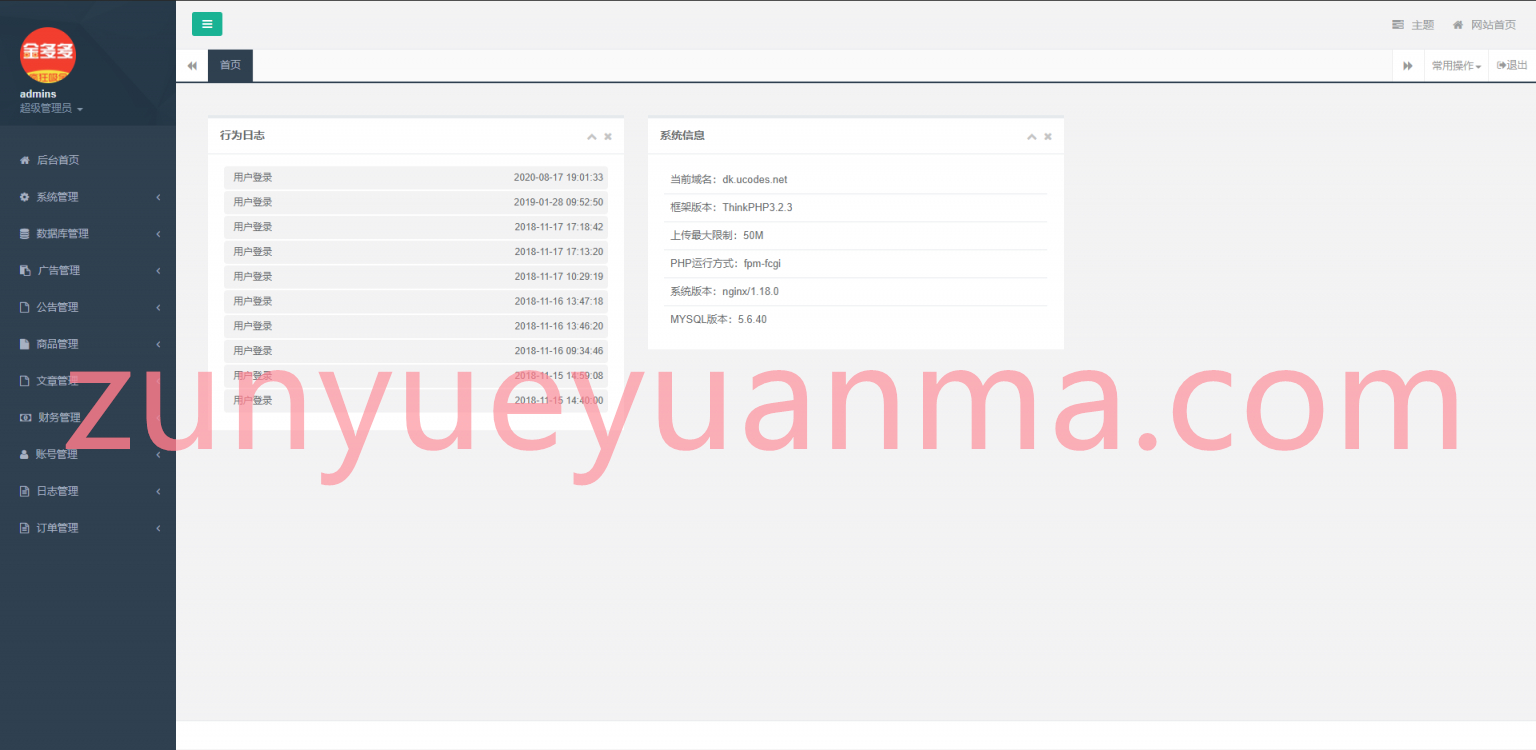
Task: Select log entry dated 2018-11-16 09:34:46
Action: (416, 351)
